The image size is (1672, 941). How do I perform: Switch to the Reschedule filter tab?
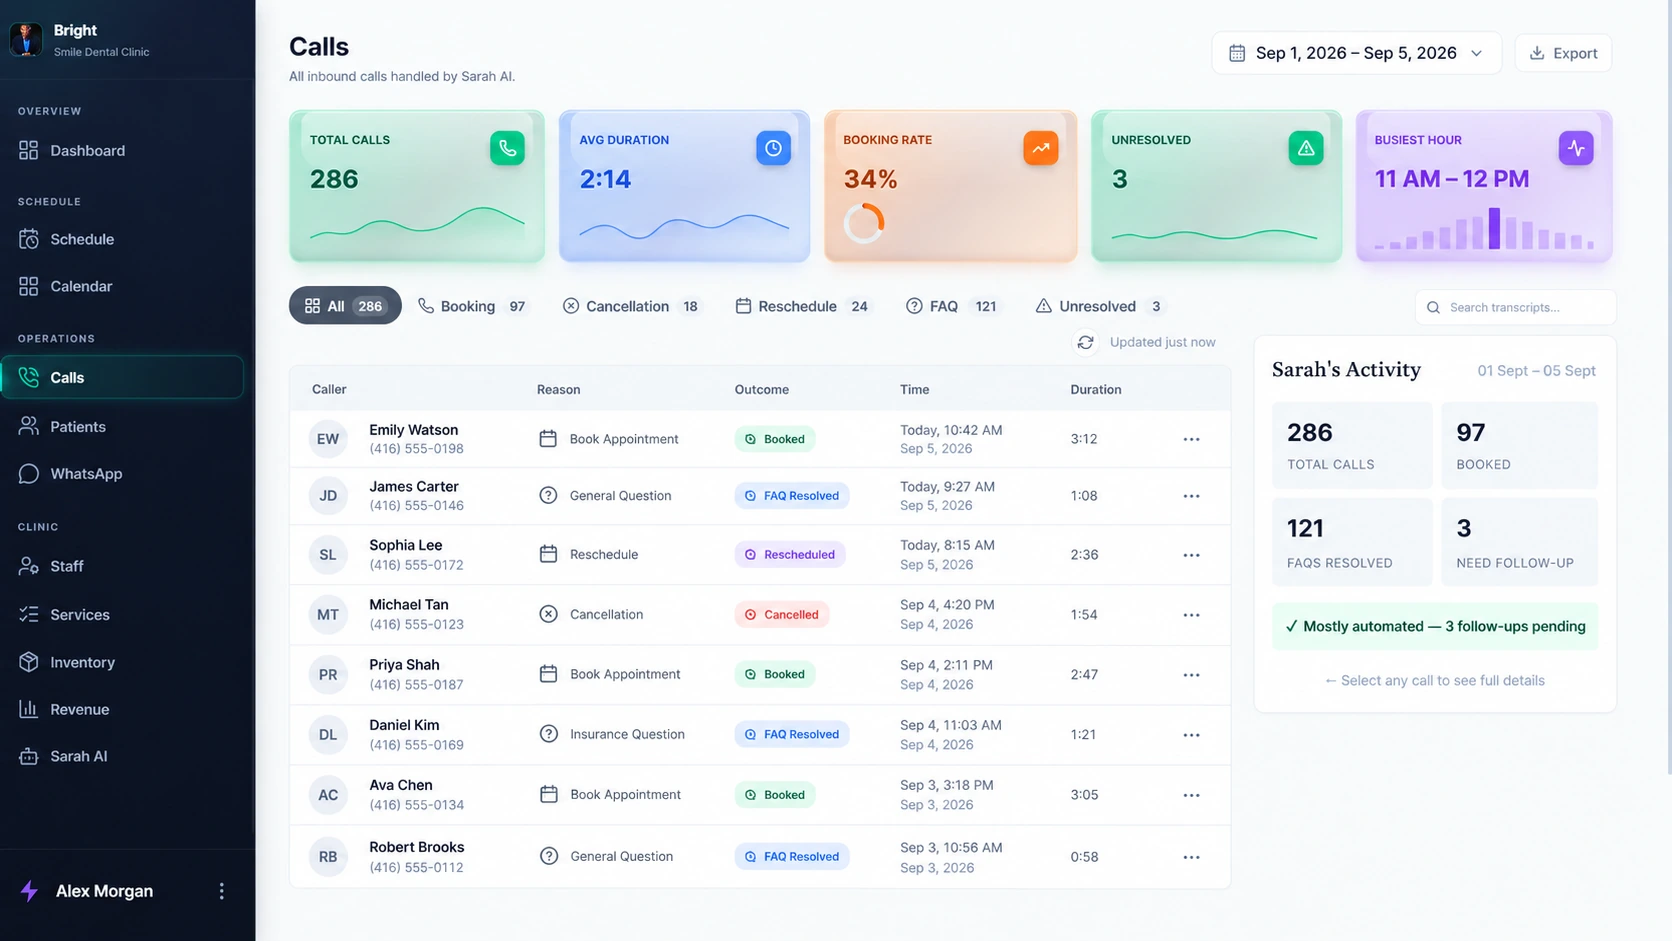pos(803,306)
